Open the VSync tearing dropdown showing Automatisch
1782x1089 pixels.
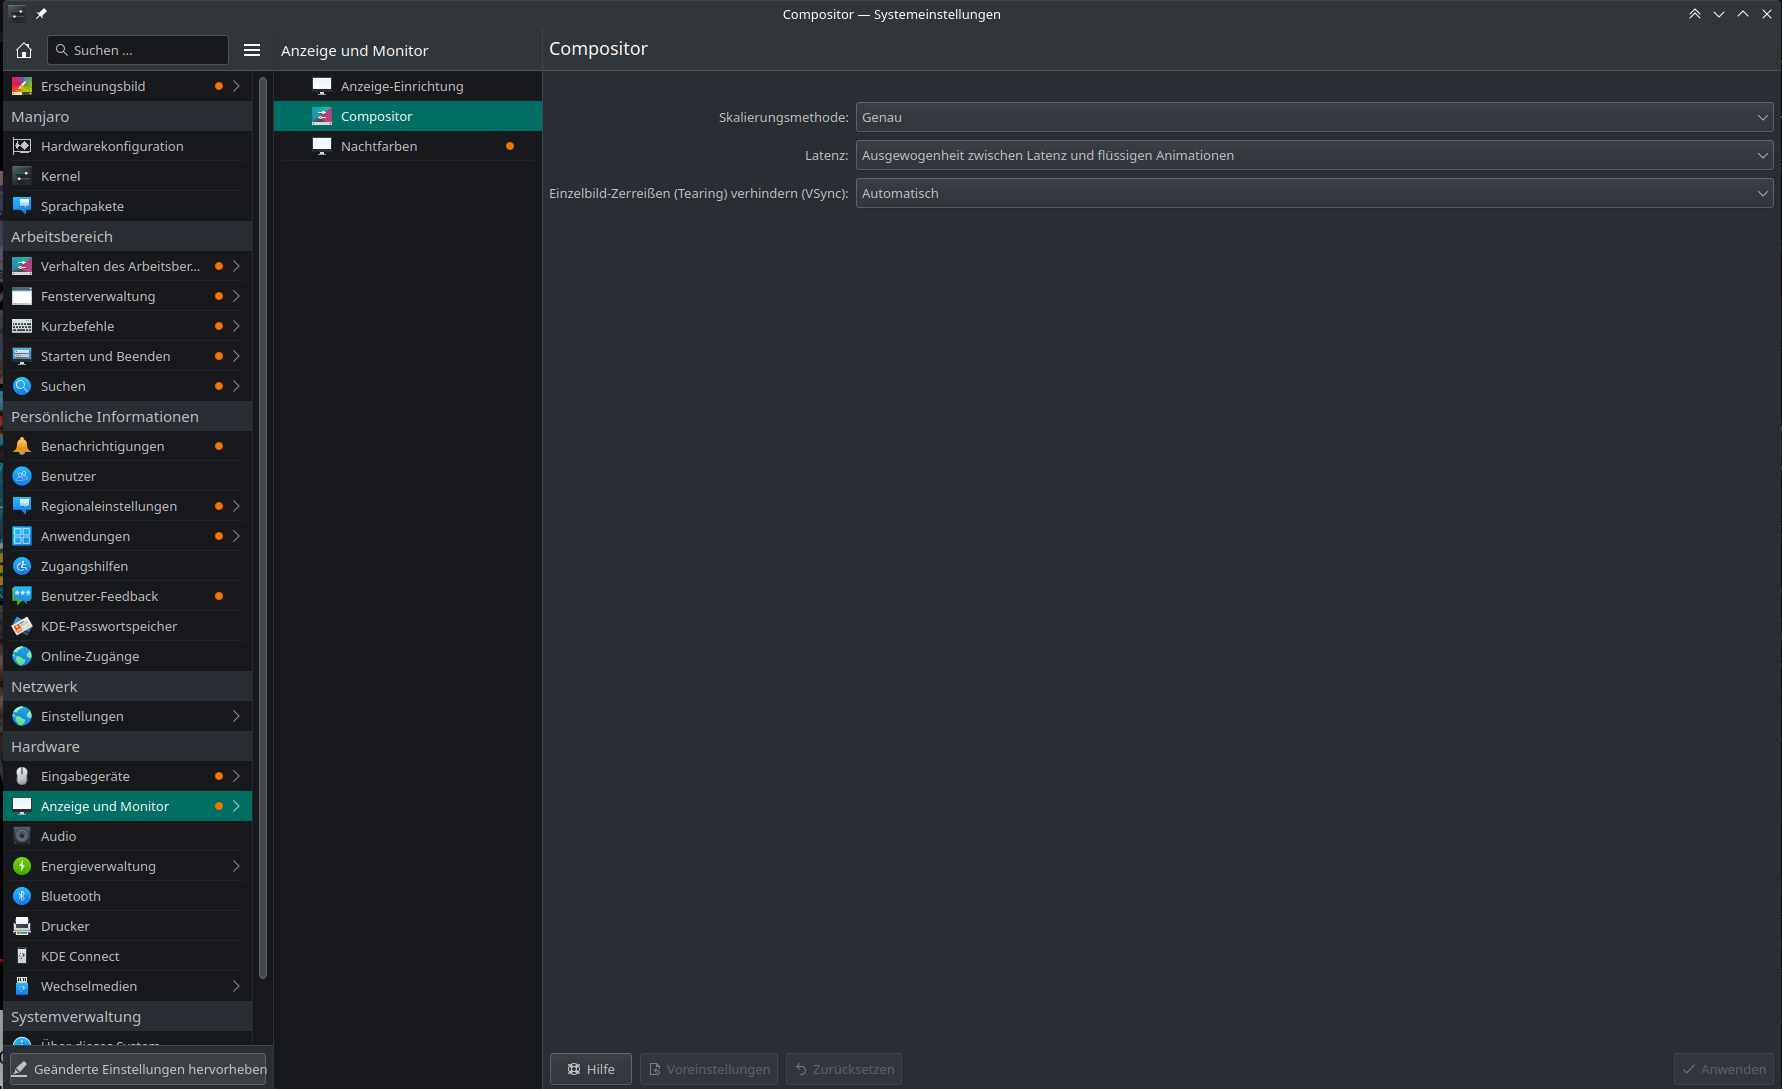click(x=1314, y=193)
